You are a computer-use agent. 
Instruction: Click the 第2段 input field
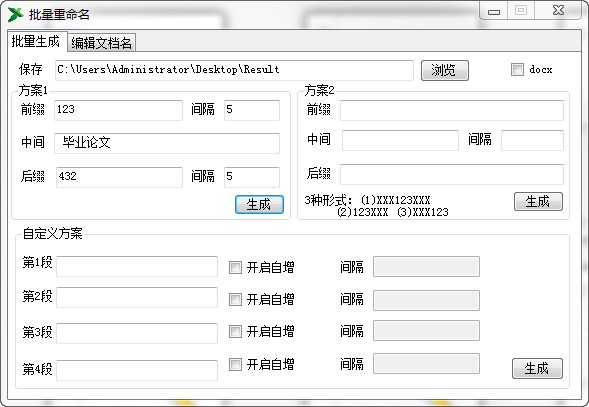pos(137,297)
